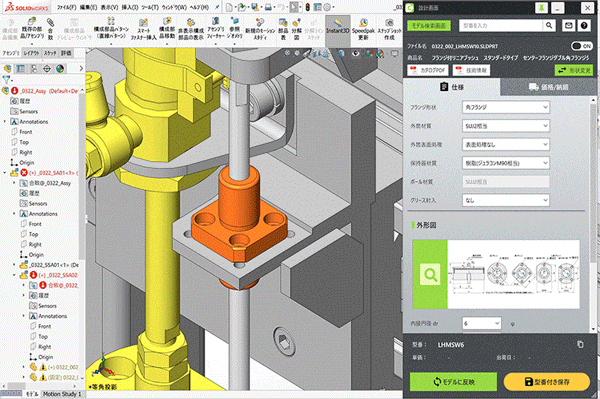Select the filter funnel icon in feature tree
The image size is (600, 399).
7,80
